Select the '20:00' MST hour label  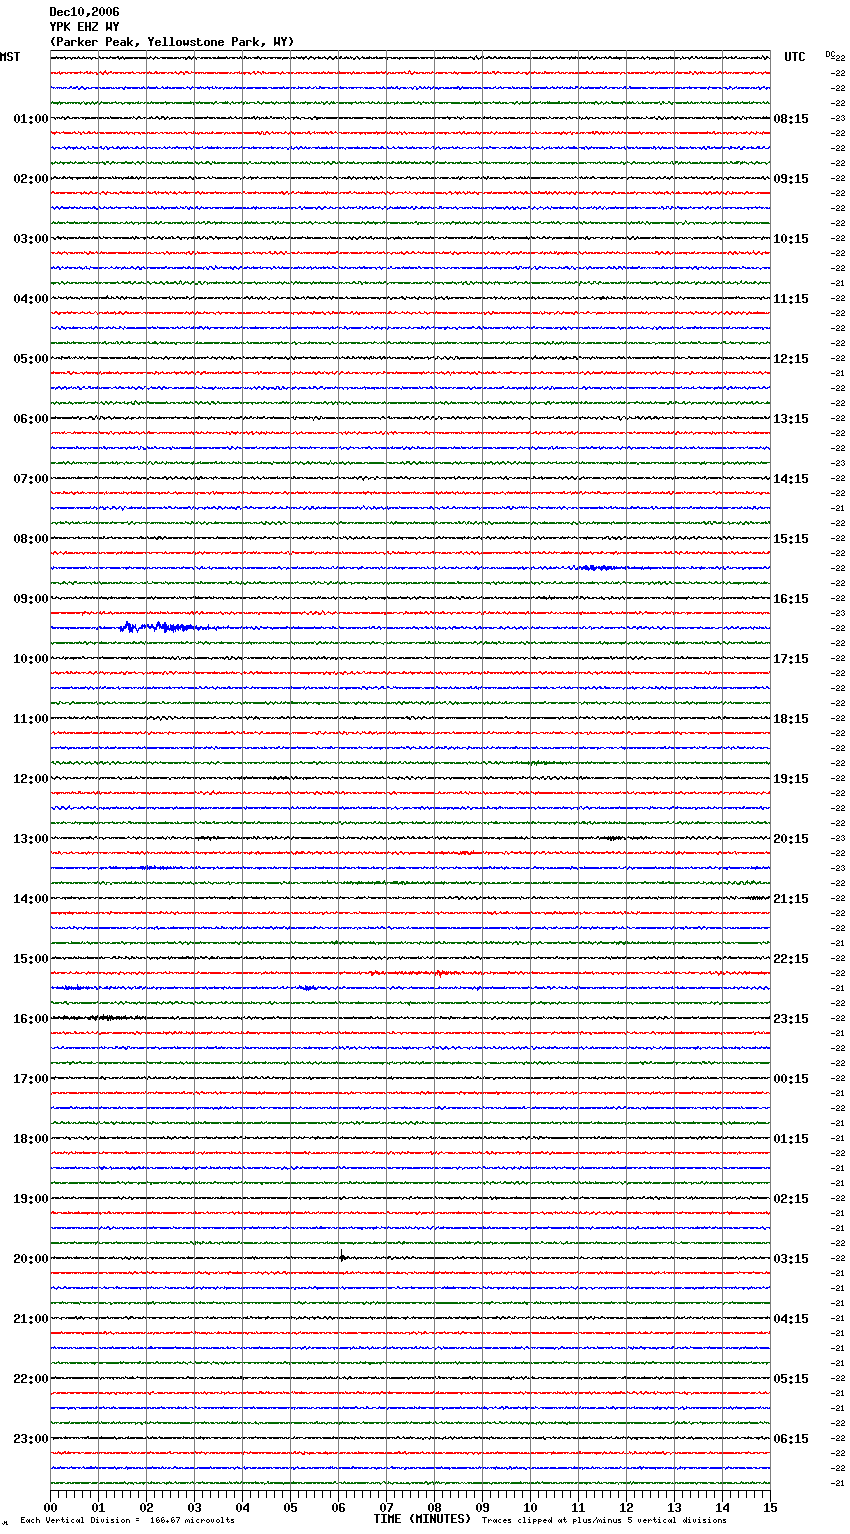(31, 1259)
